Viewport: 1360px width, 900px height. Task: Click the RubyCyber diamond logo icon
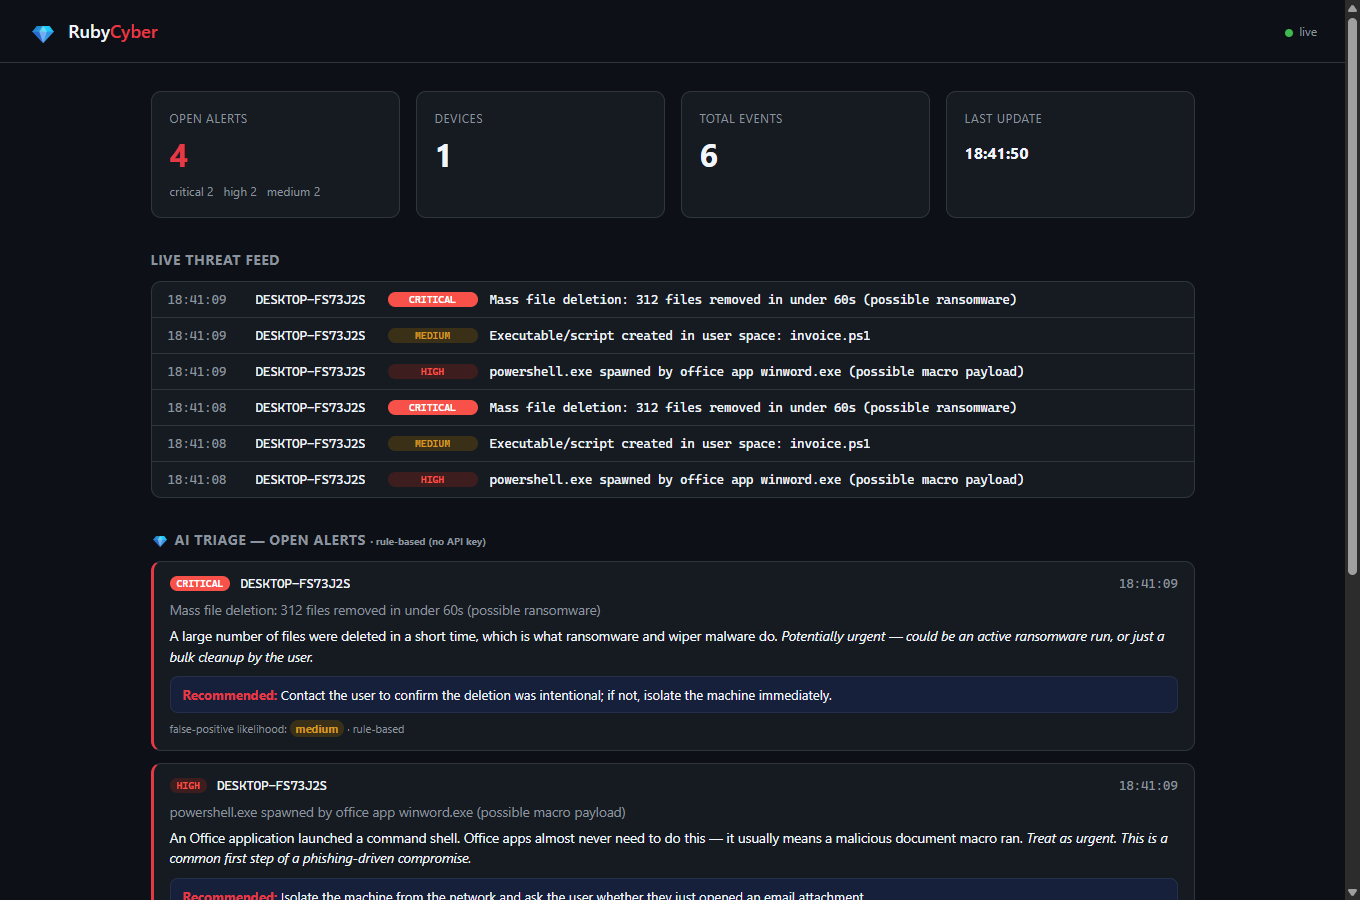click(43, 33)
